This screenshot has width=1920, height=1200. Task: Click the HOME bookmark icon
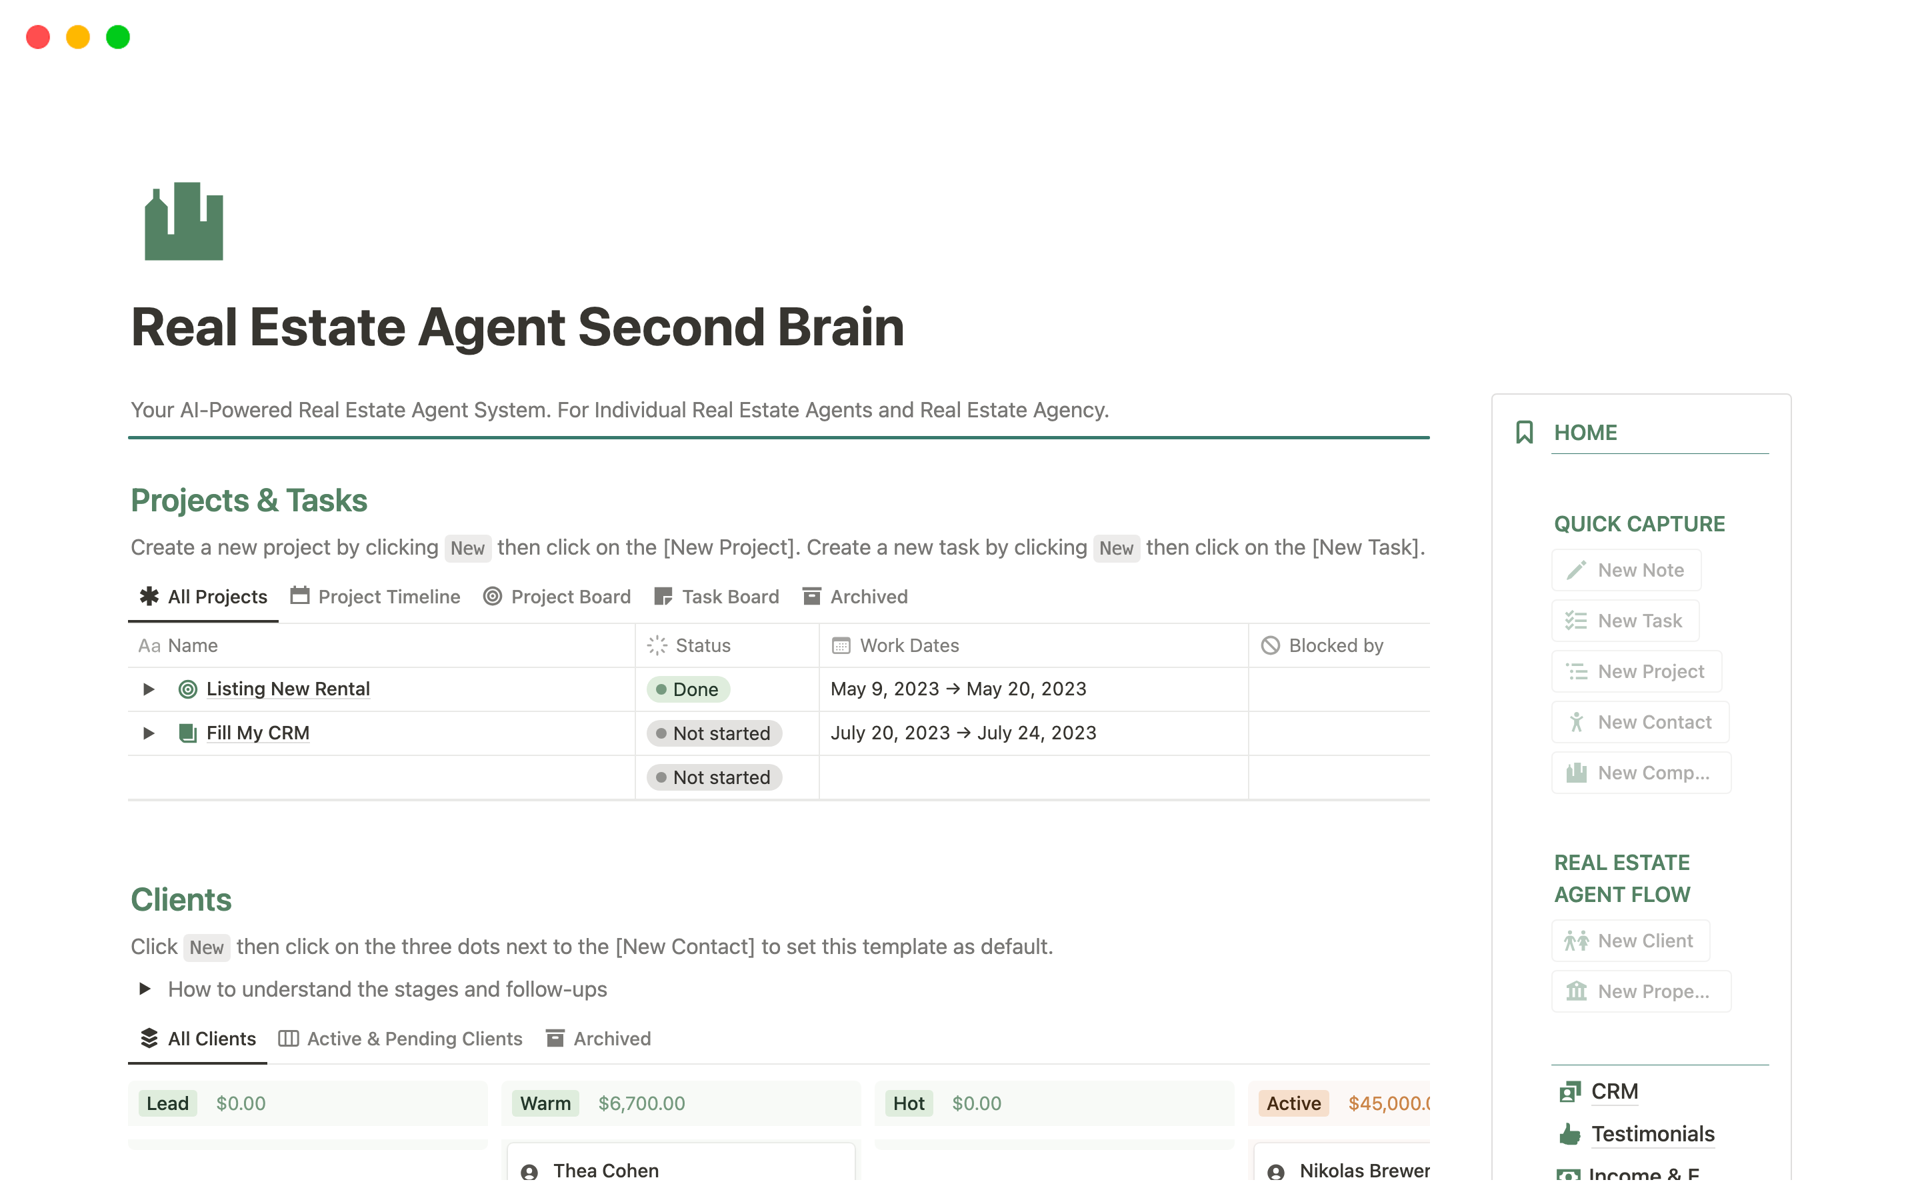pos(1524,432)
